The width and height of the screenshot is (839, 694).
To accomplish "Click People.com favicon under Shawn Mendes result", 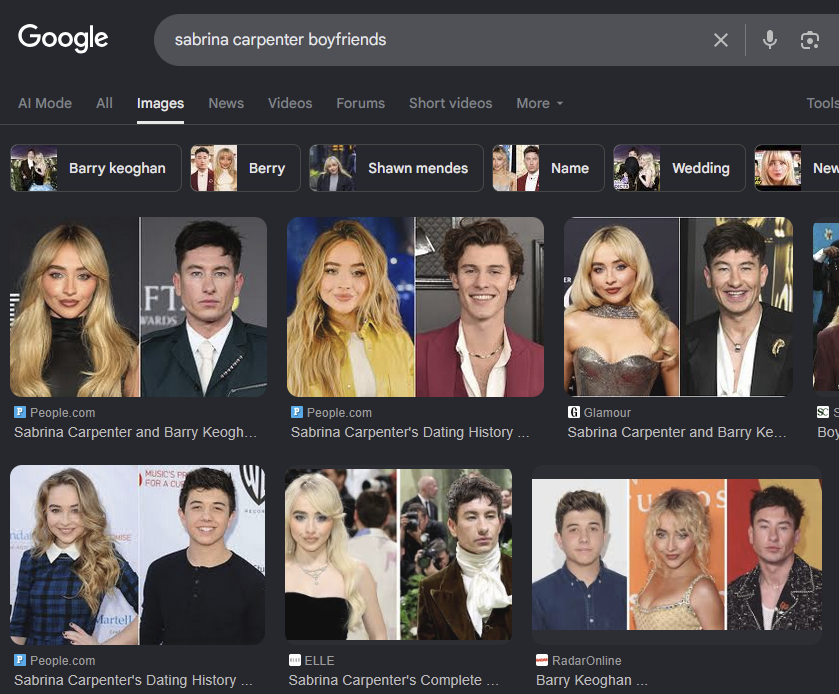I will [x=296, y=412].
